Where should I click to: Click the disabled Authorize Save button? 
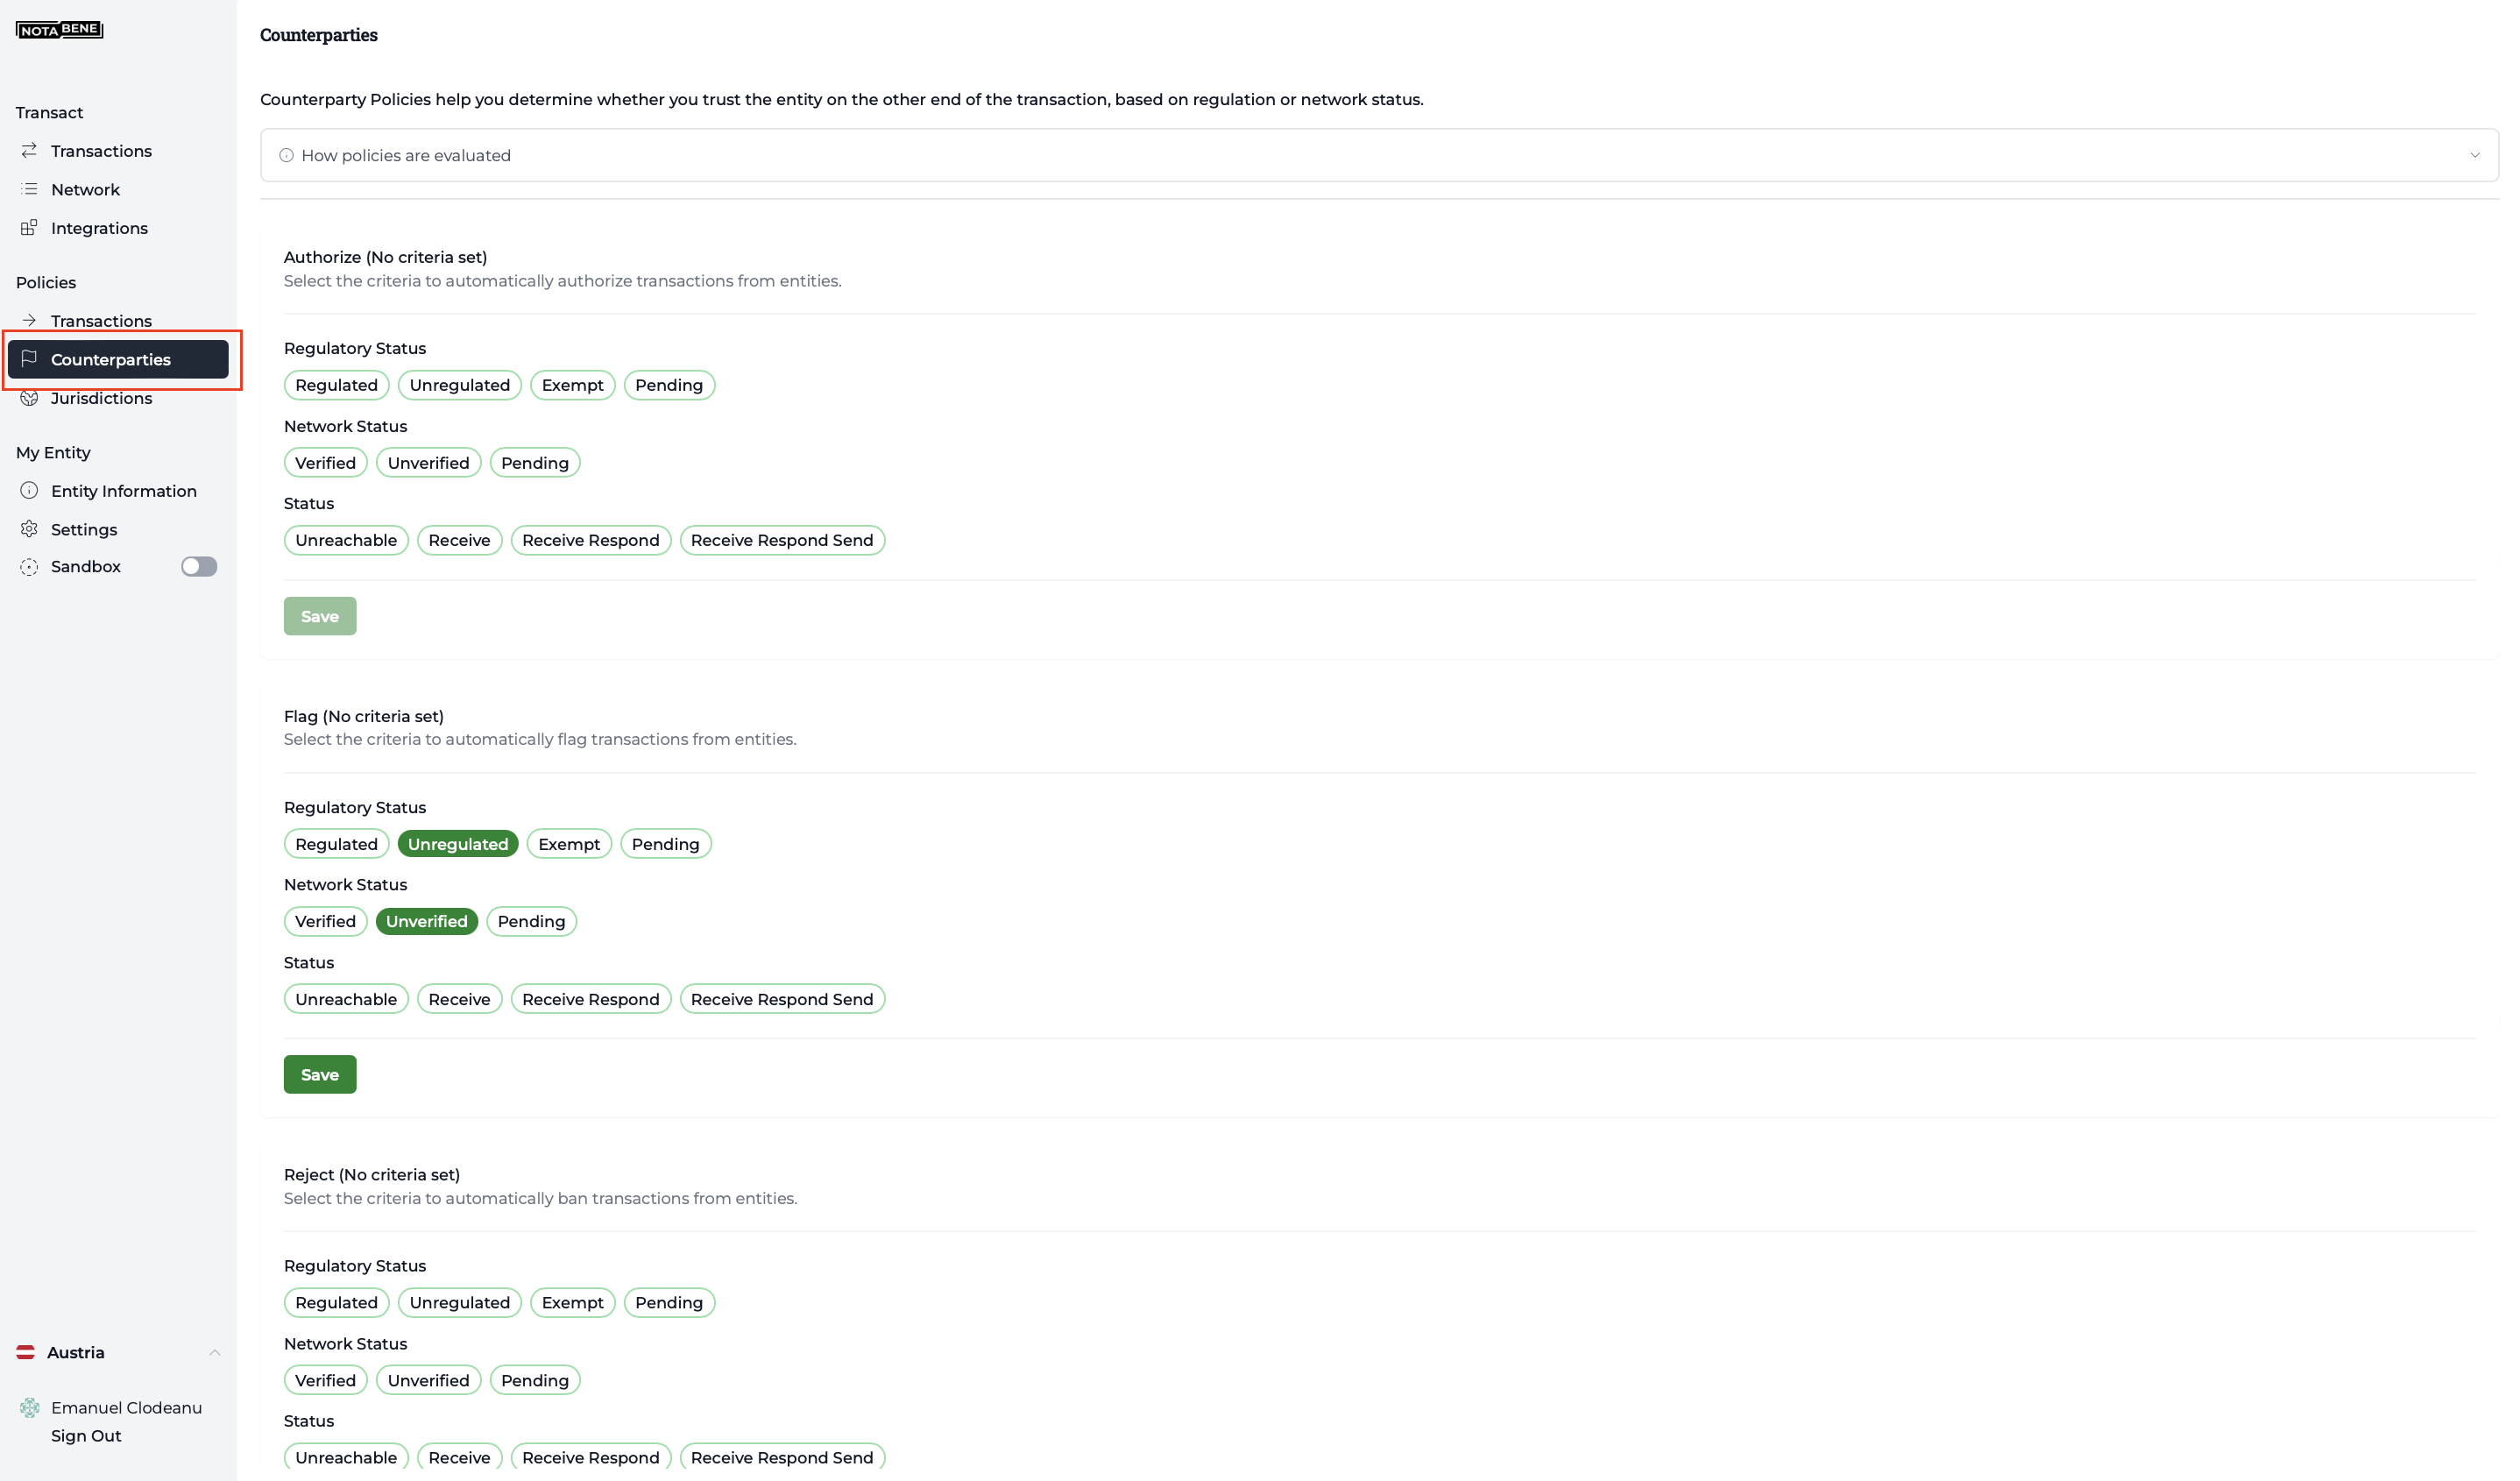pyautogui.click(x=320, y=616)
